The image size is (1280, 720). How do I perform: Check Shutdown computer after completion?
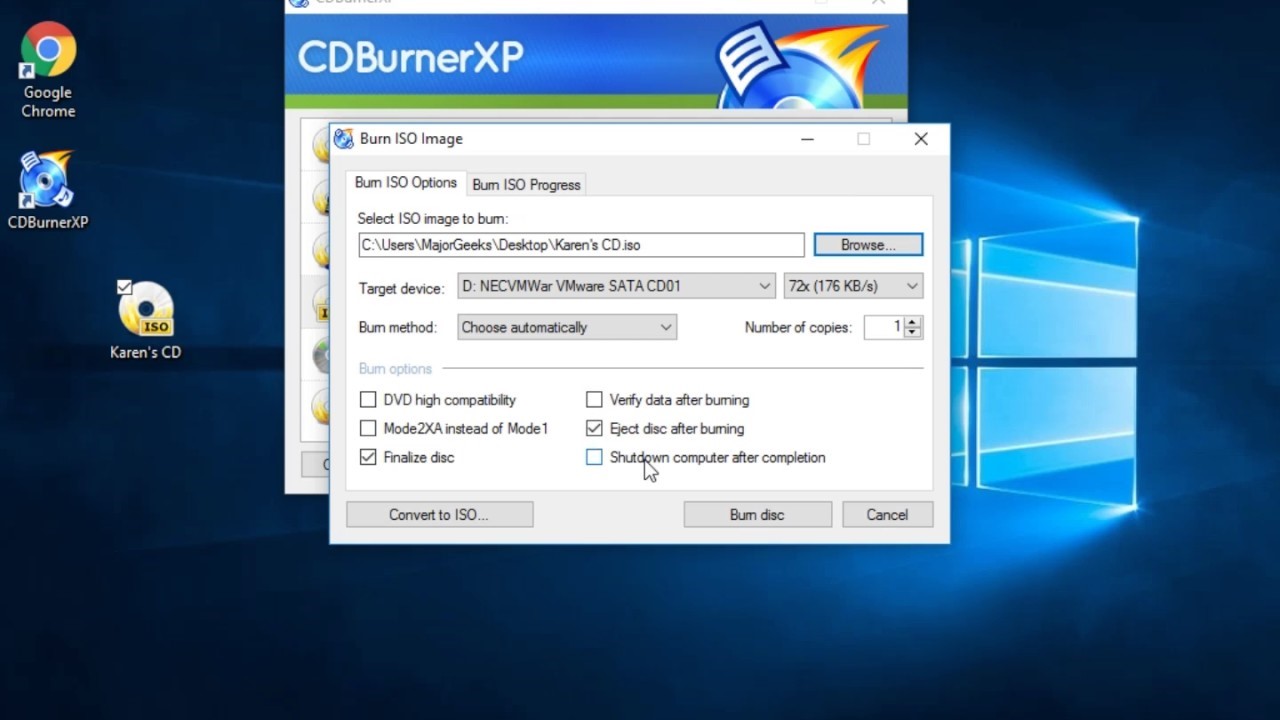click(594, 457)
